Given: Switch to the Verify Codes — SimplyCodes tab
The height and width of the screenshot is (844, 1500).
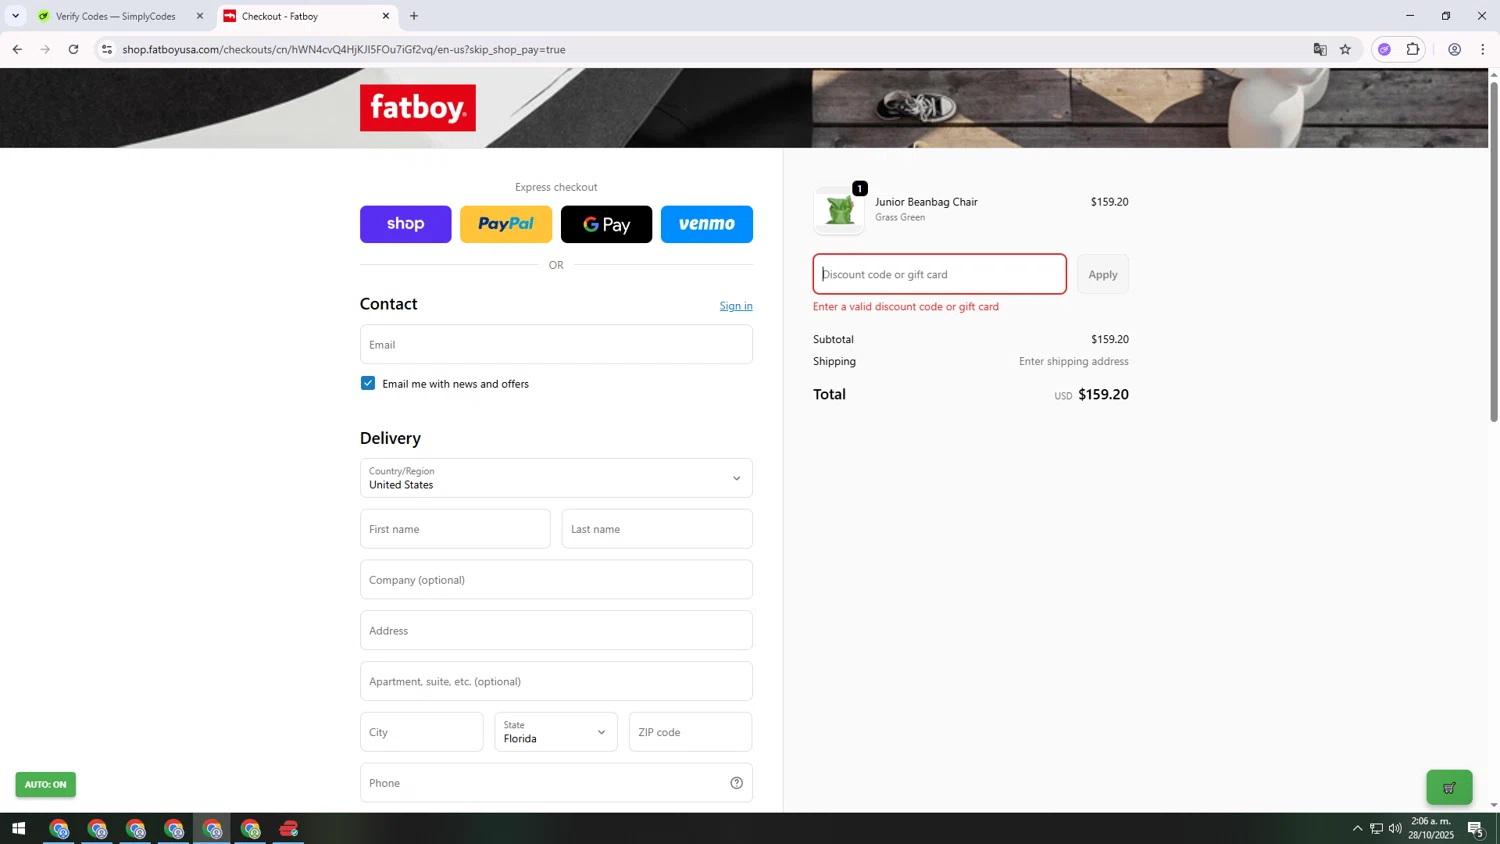Looking at the screenshot, I should 116,16.
